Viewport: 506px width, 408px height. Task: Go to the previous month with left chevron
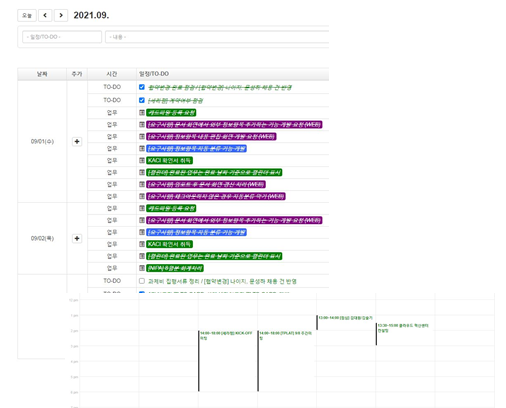45,15
